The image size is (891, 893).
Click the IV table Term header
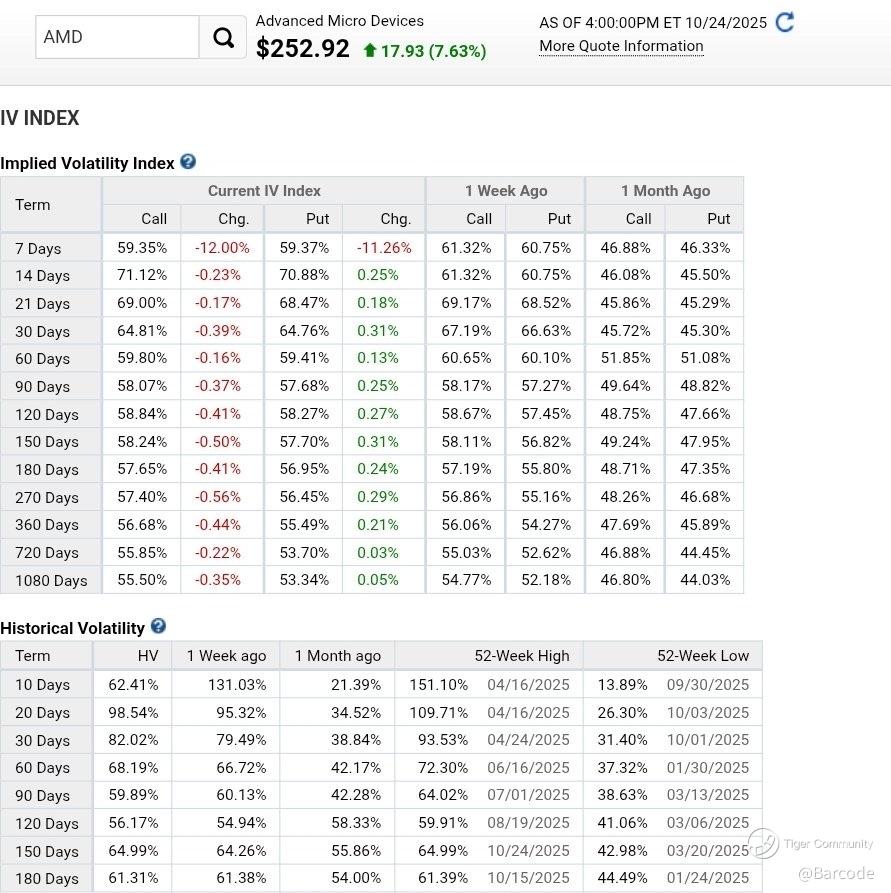(32, 204)
